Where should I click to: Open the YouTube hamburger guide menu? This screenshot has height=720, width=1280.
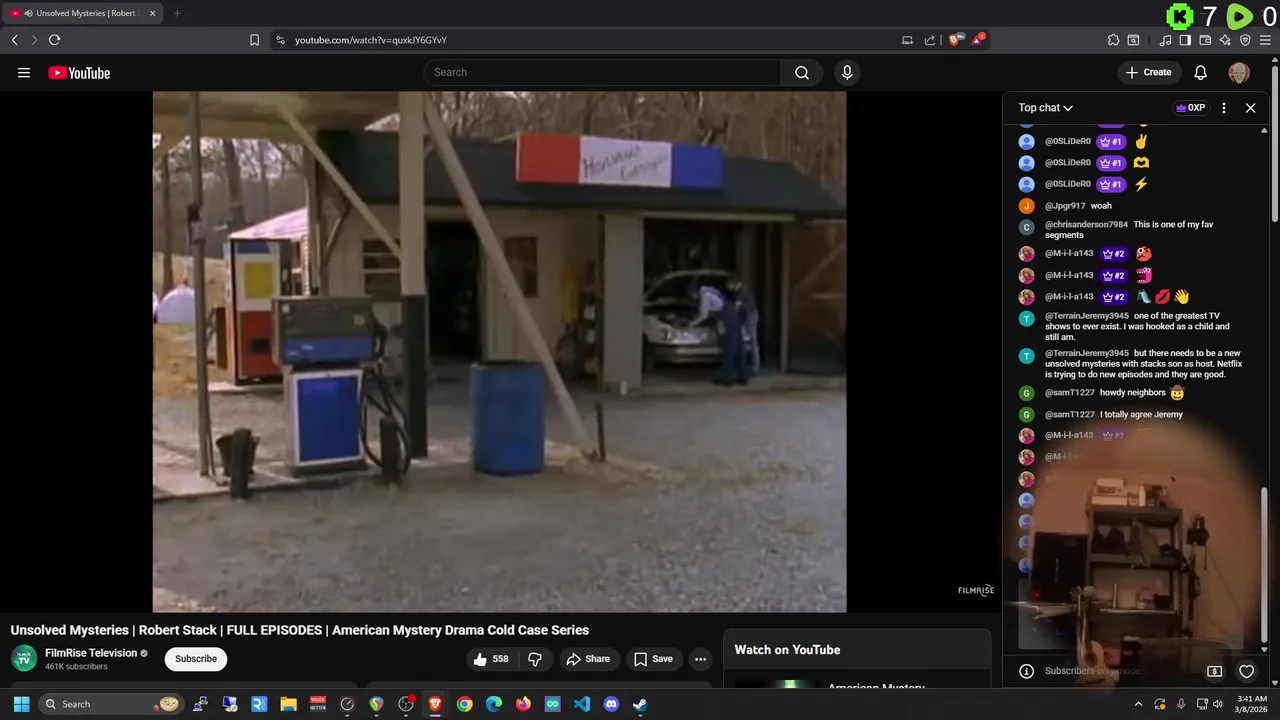24,72
